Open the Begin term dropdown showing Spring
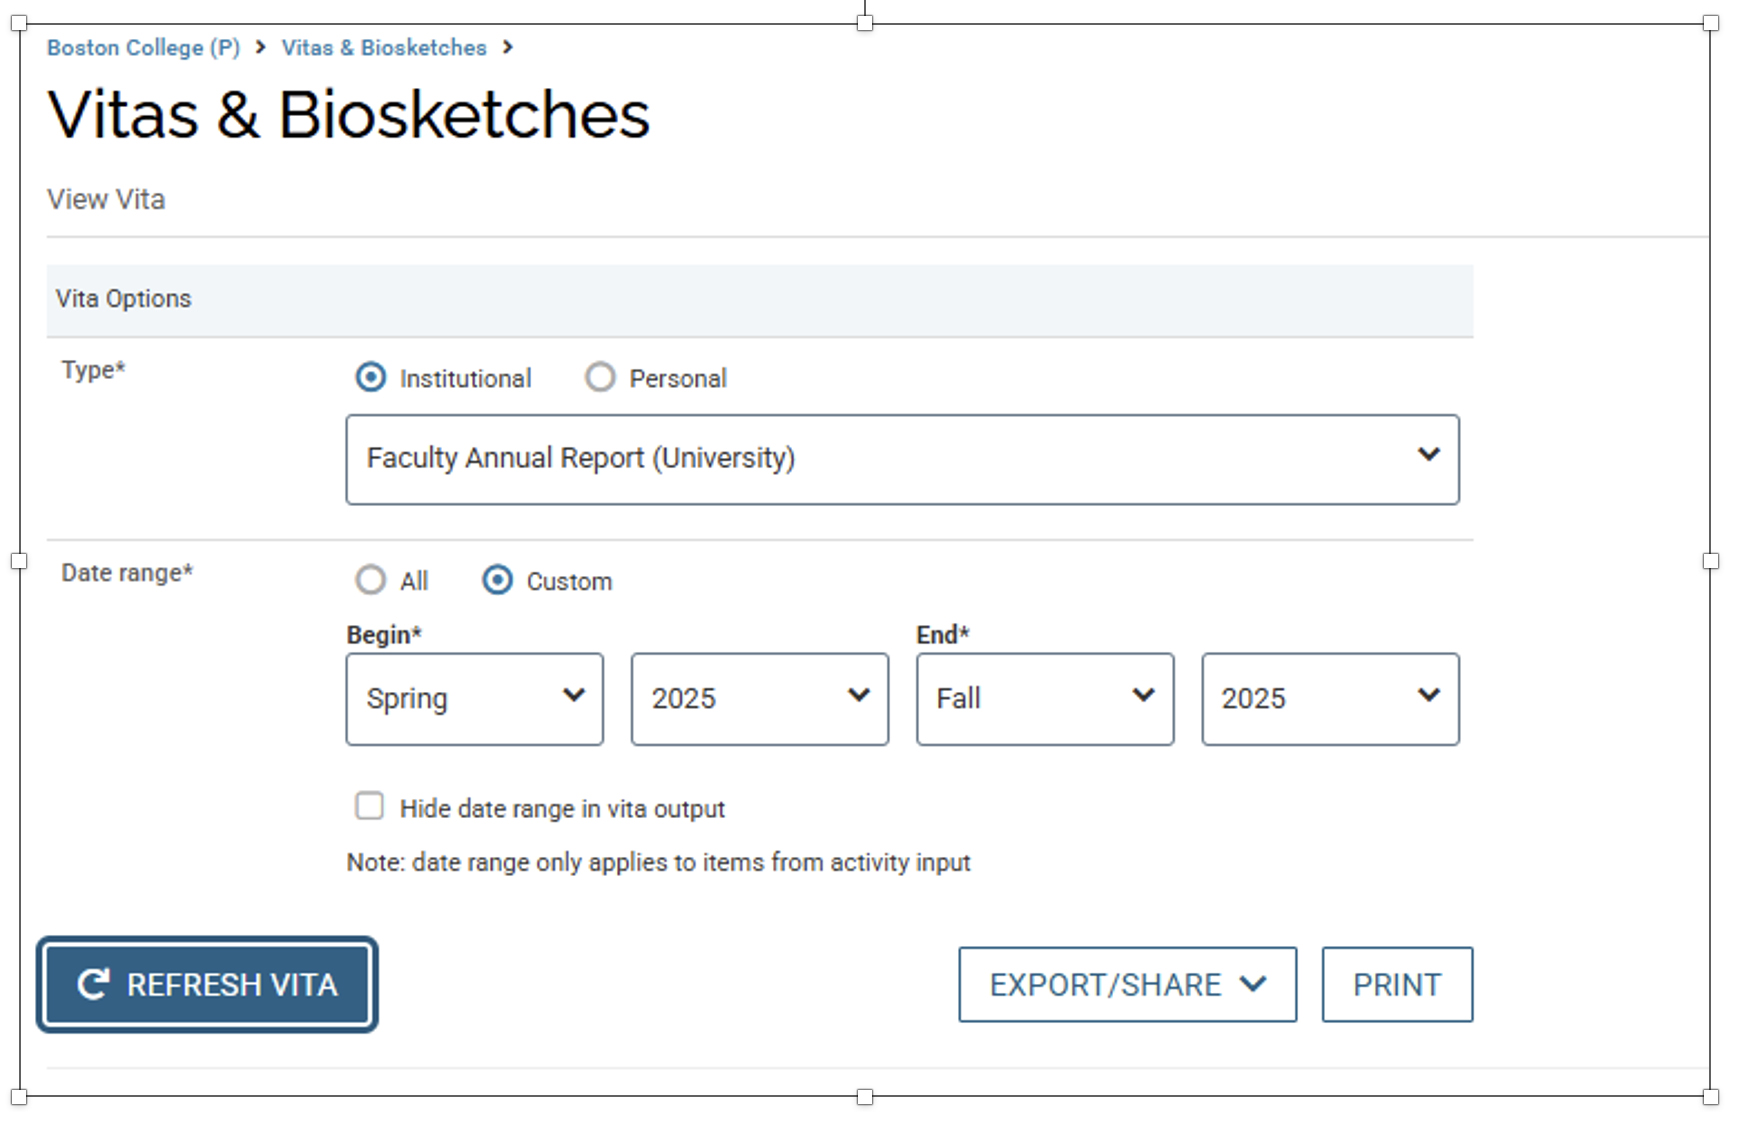The width and height of the screenshot is (1752, 1126). pyautogui.click(x=474, y=698)
